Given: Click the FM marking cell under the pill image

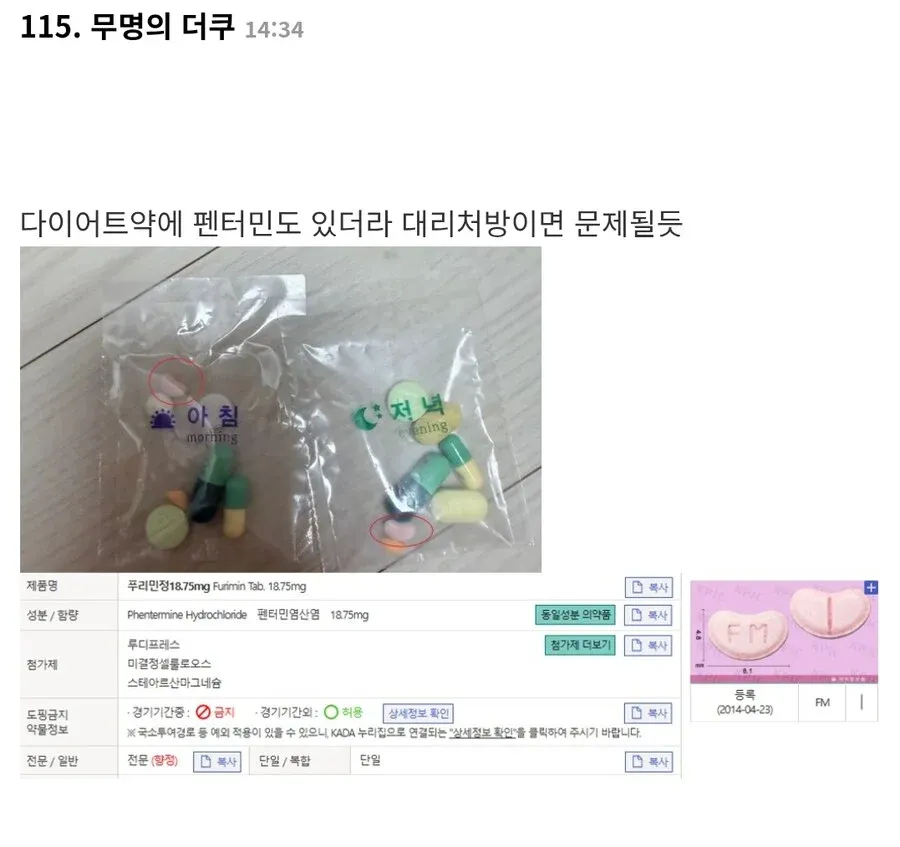Looking at the screenshot, I should coord(822,702).
